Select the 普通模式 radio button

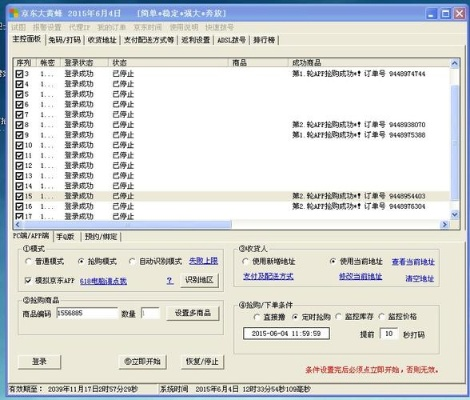pos(28,261)
